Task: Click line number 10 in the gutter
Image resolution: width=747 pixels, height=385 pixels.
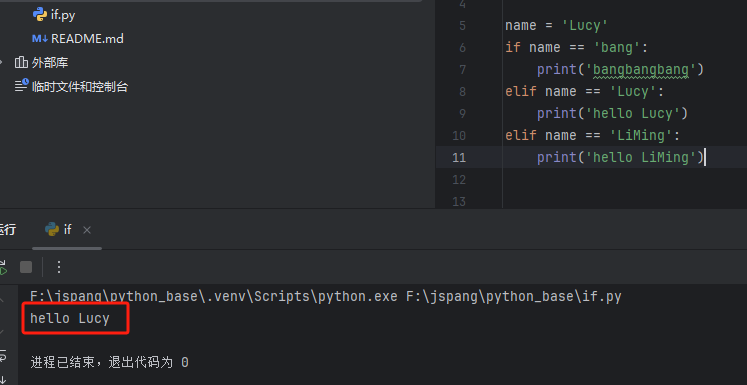Action: coord(459,135)
